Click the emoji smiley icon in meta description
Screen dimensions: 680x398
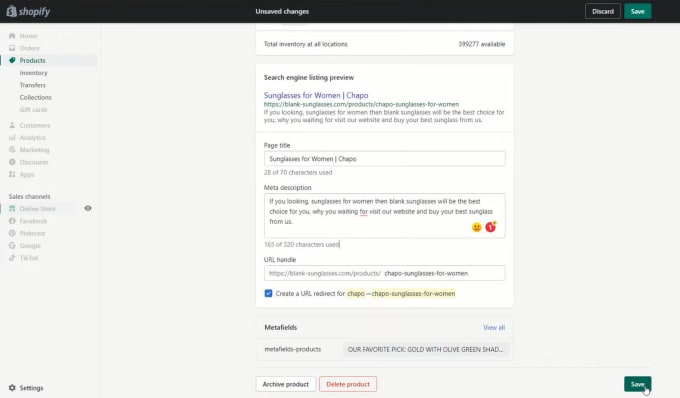(x=477, y=227)
